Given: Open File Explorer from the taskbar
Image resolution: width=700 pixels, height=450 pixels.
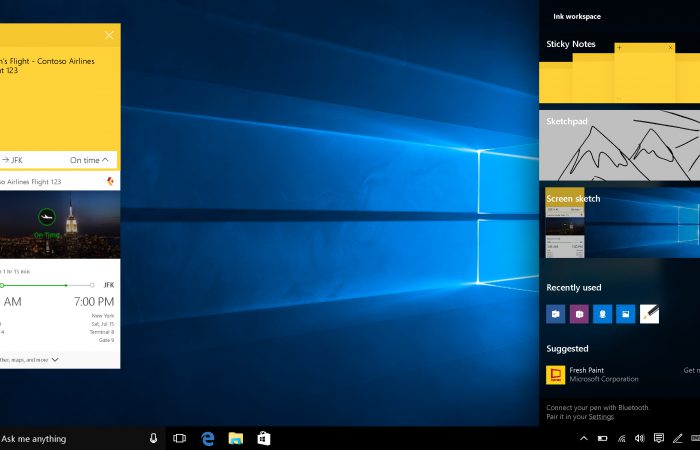Looking at the screenshot, I should [236, 438].
